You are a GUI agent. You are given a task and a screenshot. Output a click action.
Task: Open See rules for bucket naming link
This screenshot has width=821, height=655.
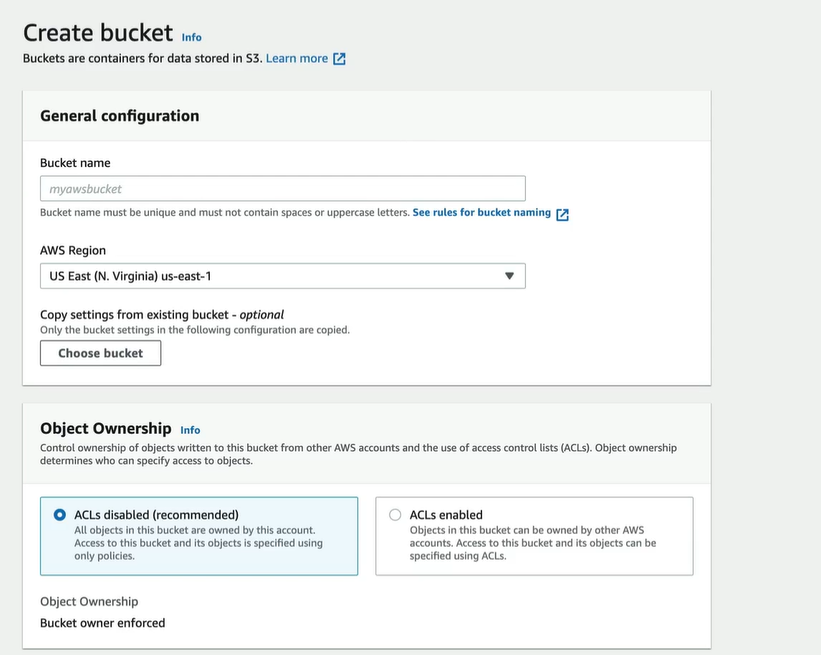[482, 213]
